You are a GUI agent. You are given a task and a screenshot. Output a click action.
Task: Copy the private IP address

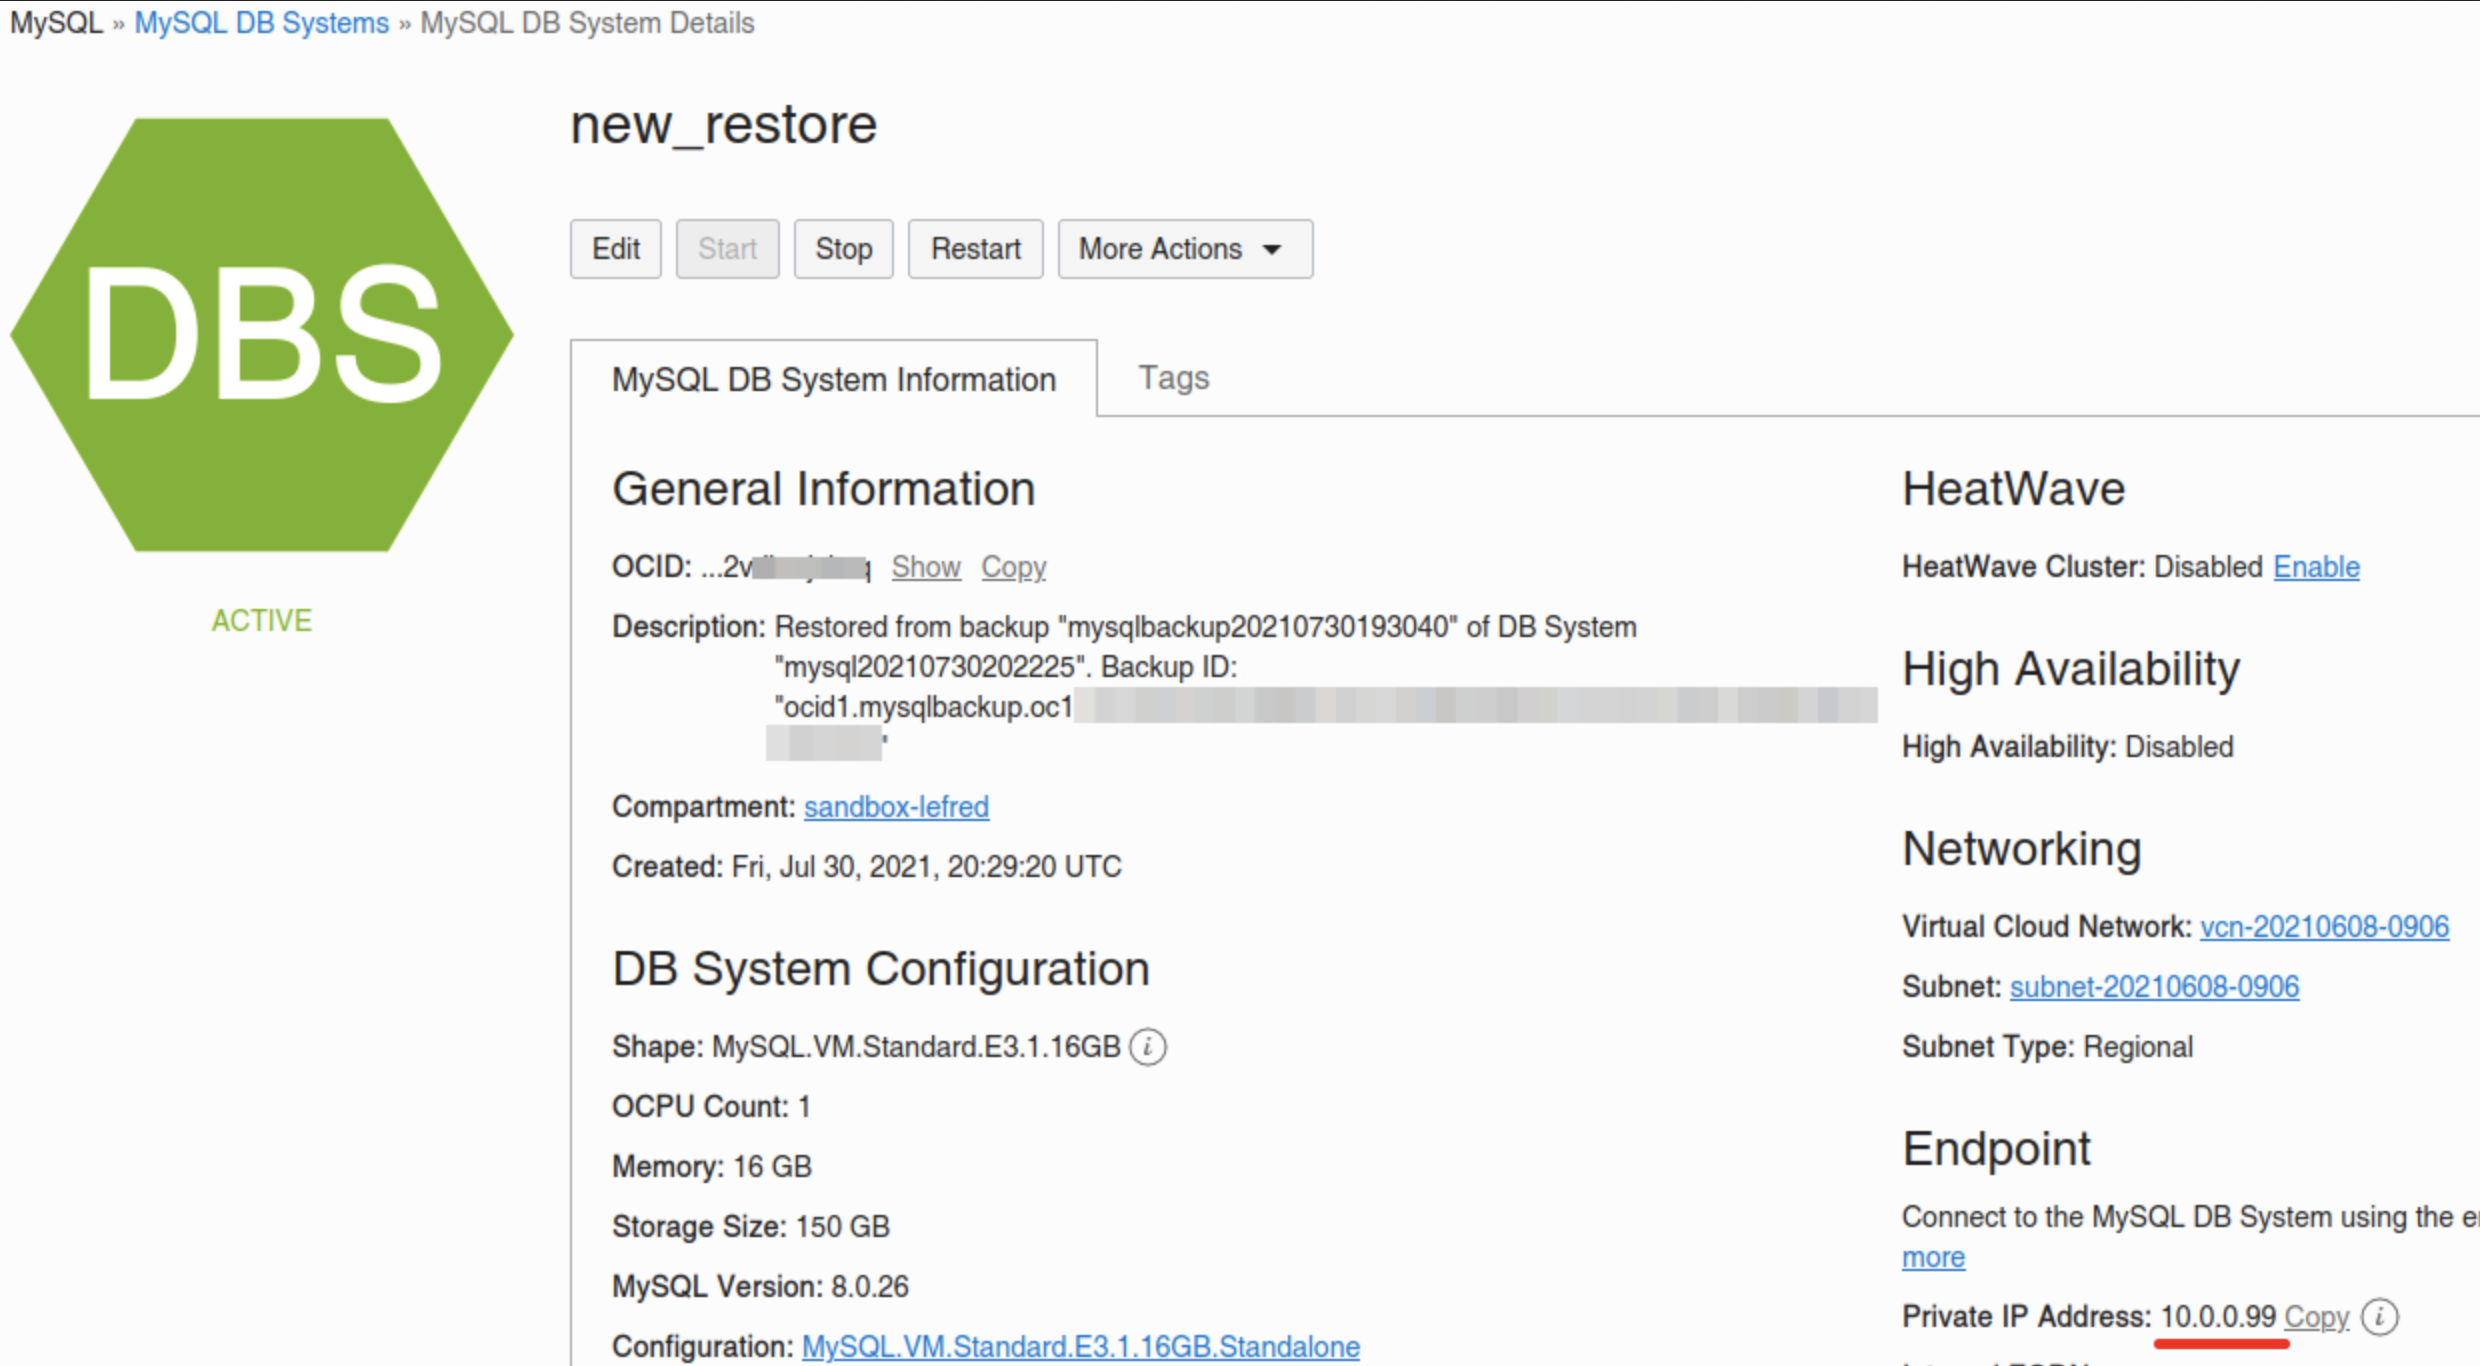pyautogui.click(x=2316, y=1317)
